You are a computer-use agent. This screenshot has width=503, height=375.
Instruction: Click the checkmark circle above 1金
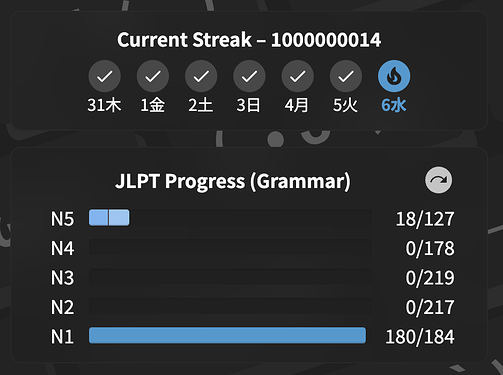[153, 76]
